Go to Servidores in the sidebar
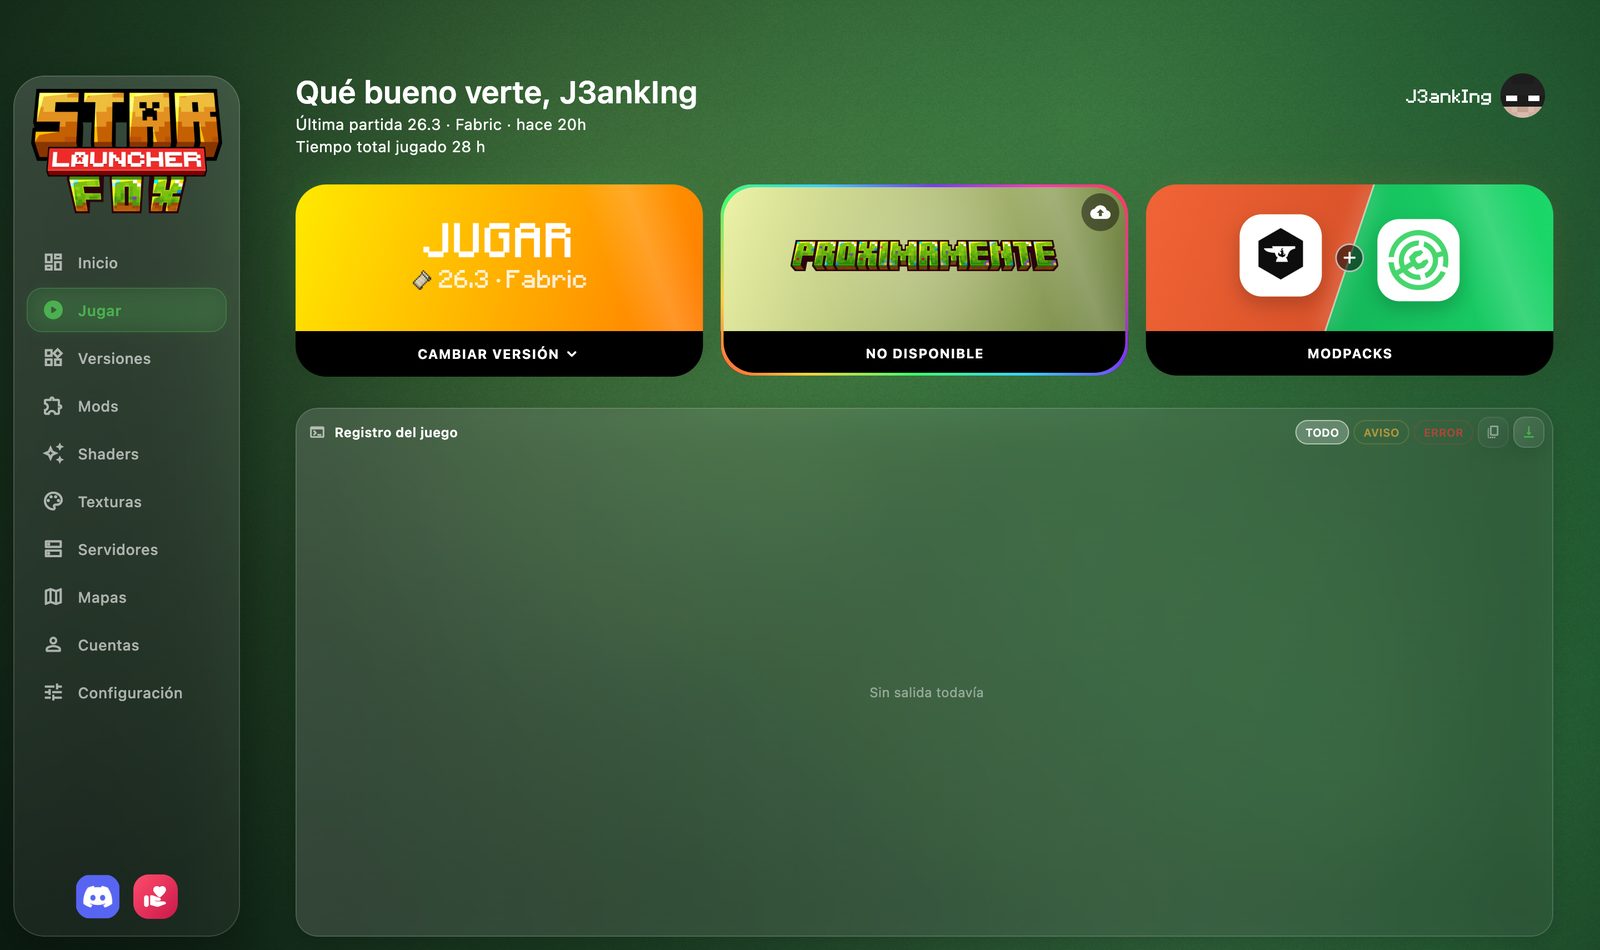 tap(126, 549)
